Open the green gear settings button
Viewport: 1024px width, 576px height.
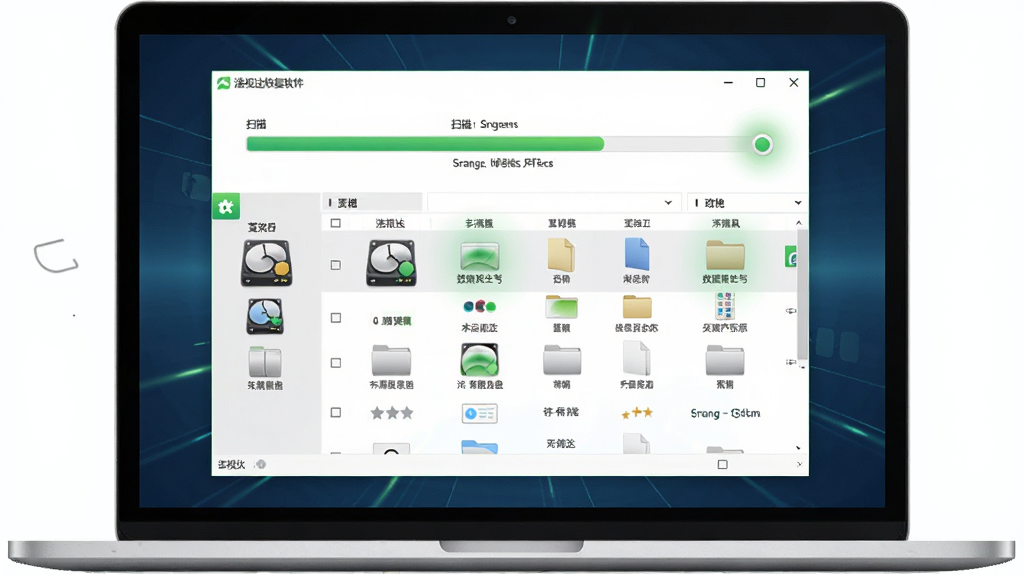pyautogui.click(x=226, y=207)
